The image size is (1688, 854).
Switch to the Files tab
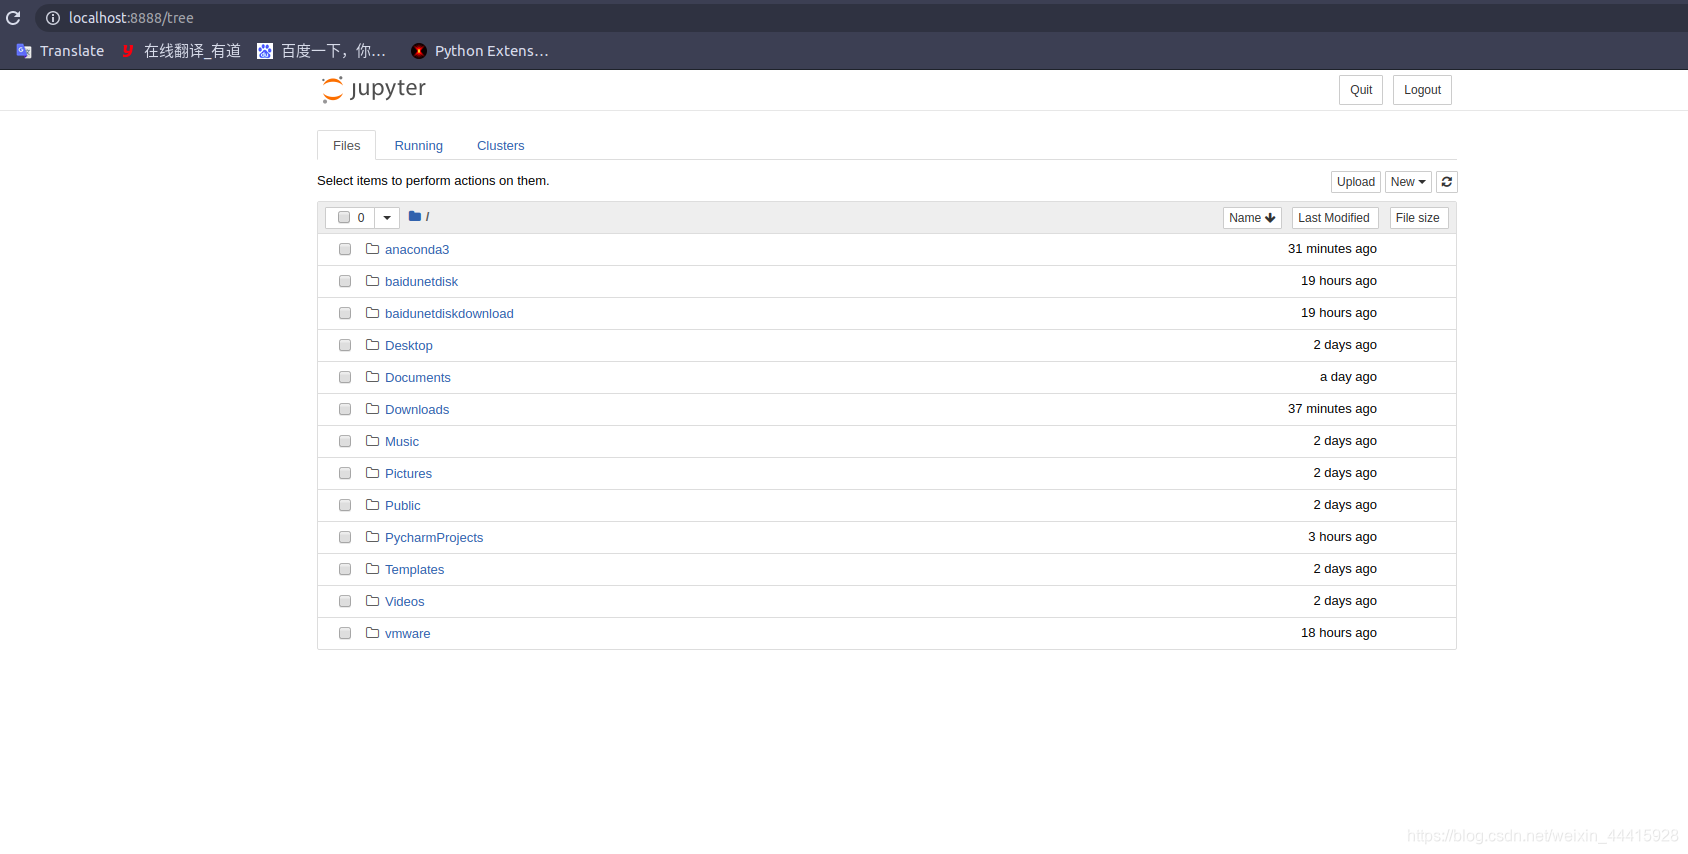click(347, 145)
